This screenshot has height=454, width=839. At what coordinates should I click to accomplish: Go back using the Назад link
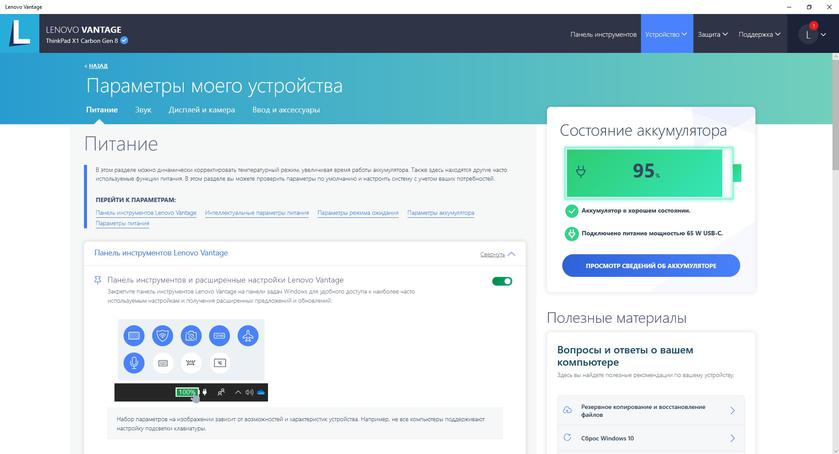[96, 66]
